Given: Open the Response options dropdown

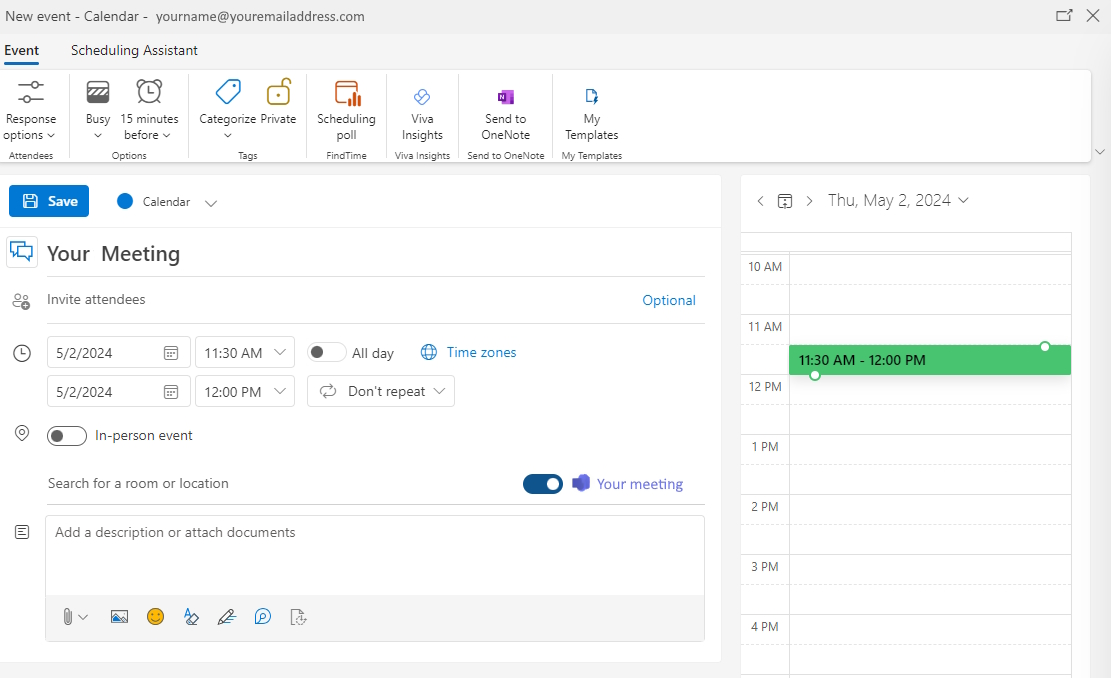Looking at the screenshot, I should point(30,110).
